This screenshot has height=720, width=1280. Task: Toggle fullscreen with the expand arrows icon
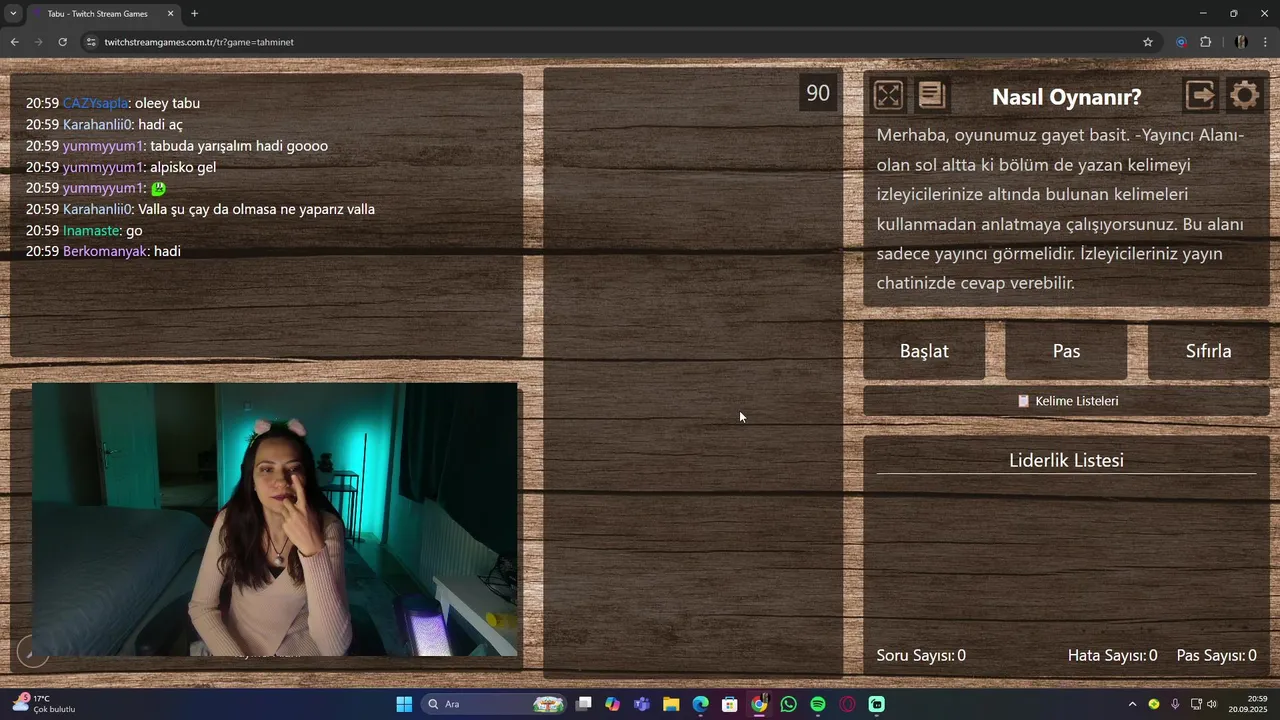pyautogui.click(x=888, y=95)
